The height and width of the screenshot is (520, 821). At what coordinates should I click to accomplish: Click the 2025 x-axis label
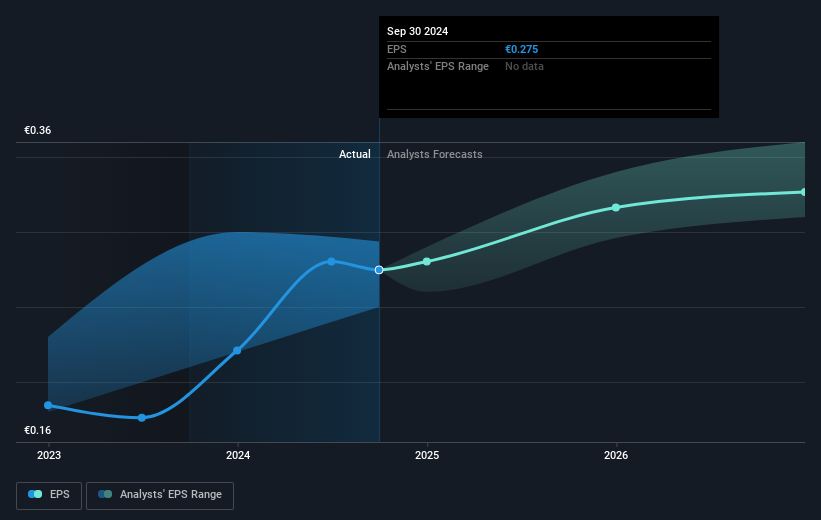(427, 455)
